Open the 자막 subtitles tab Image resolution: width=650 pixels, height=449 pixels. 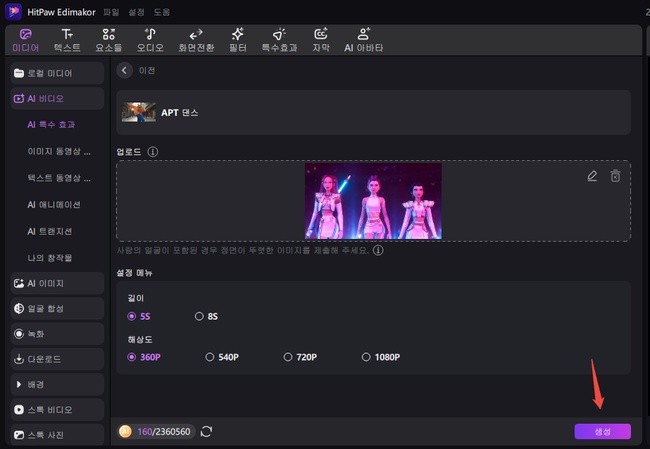[321, 40]
